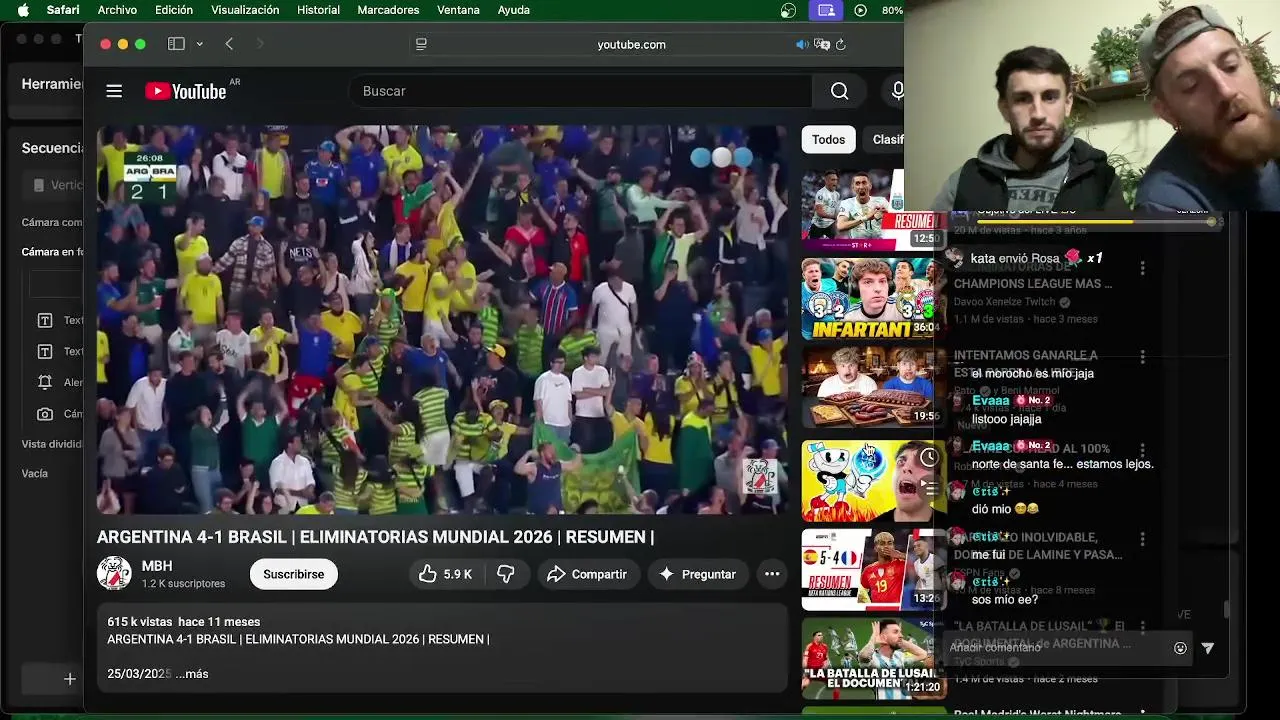Open the Visualización menu
The height and width of the screenshot is (720, 1280).
[x=245, y=10]
